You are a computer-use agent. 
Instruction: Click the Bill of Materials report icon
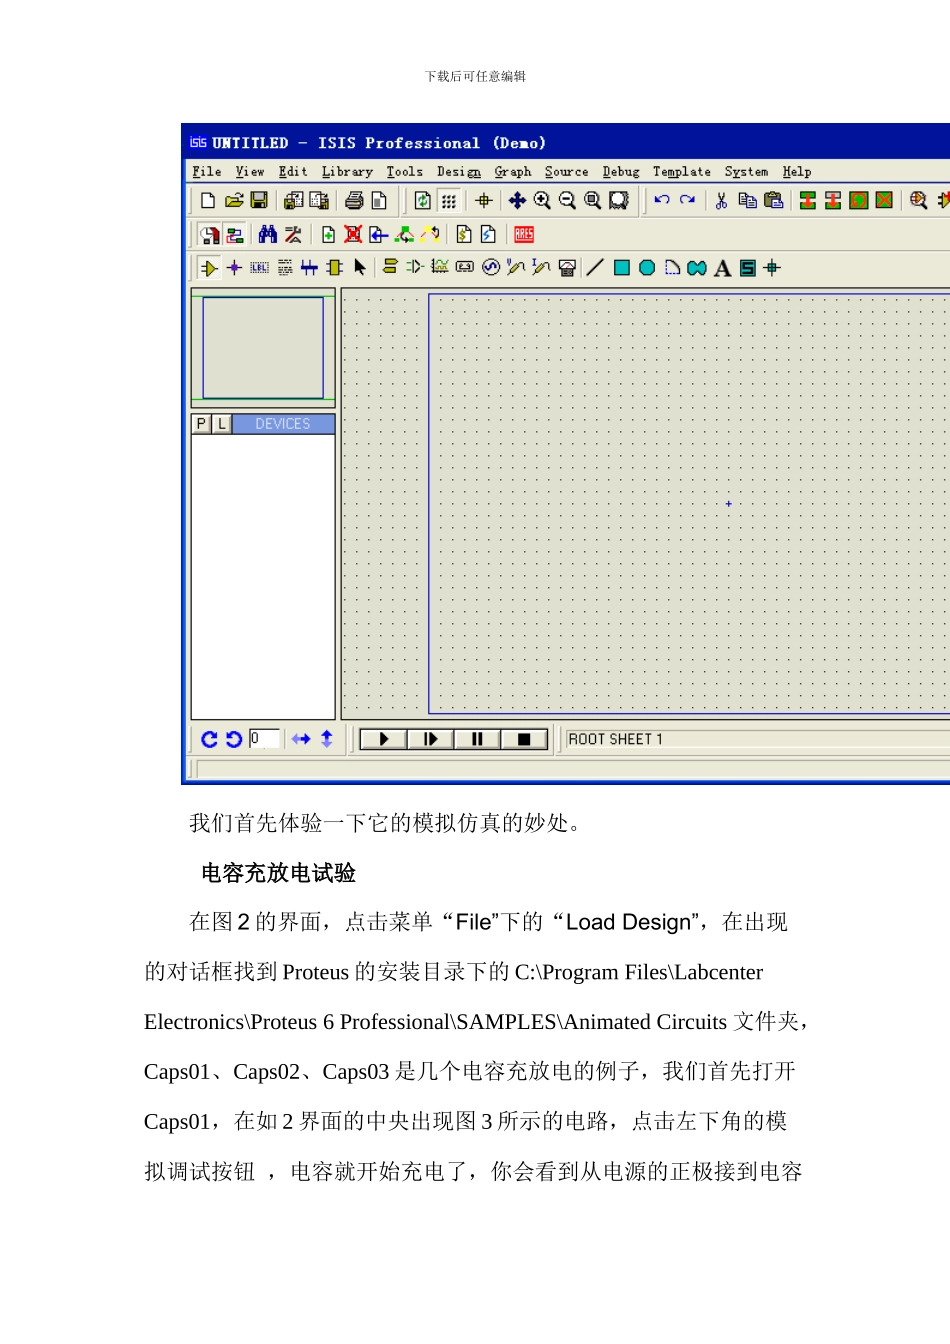point(464,235)
